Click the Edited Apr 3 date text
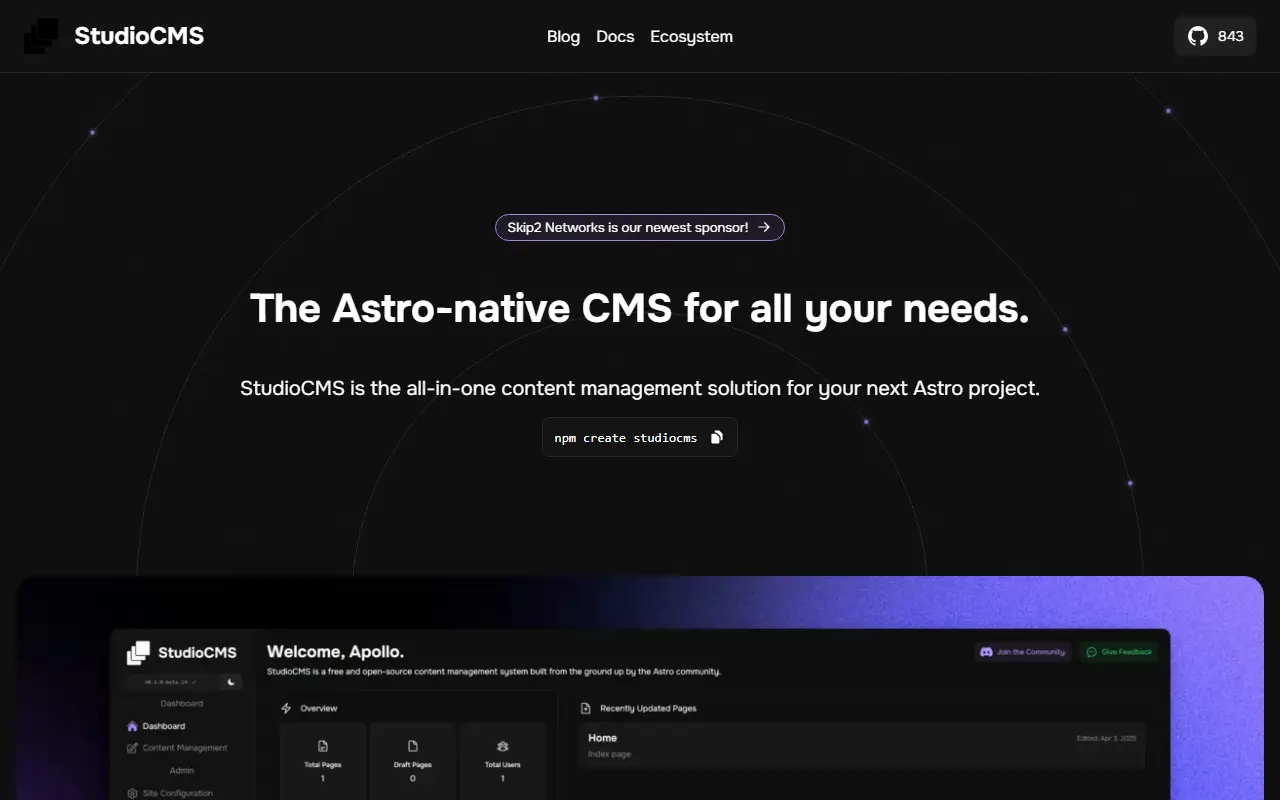The height and width of the screenshot is (800, 1280). [x=1106, y=738]
